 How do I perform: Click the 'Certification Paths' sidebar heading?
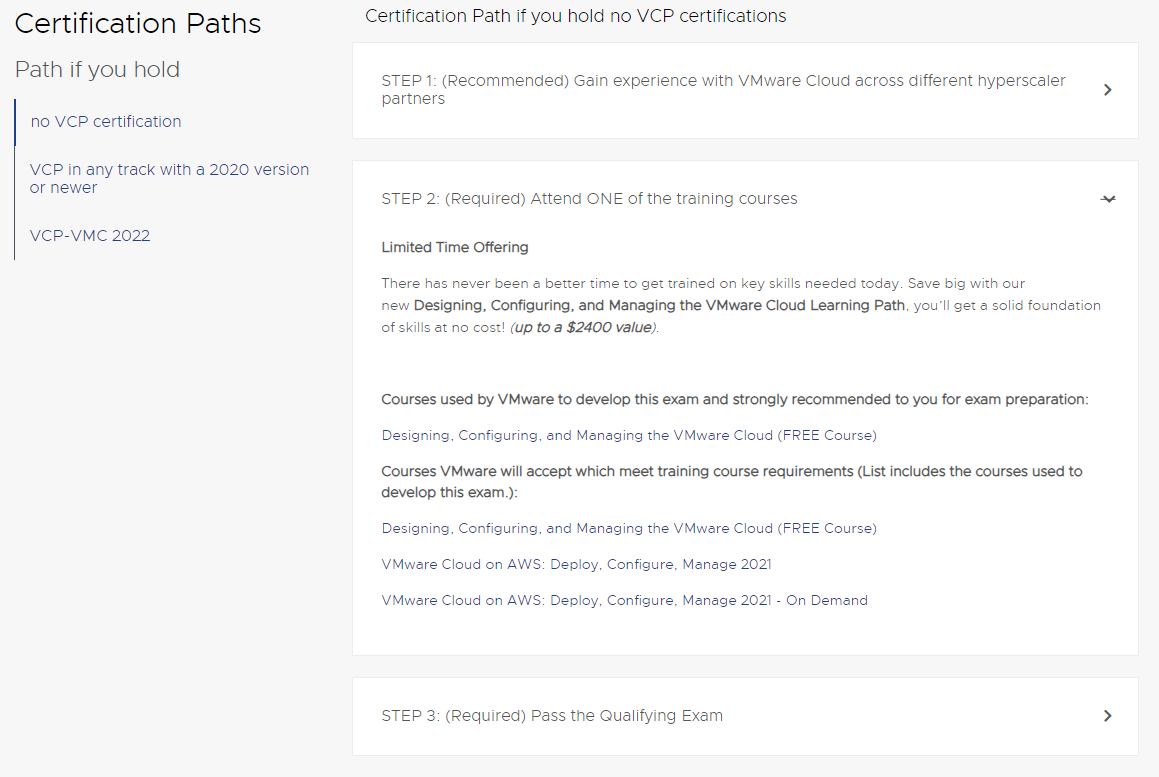pos(138,24)
